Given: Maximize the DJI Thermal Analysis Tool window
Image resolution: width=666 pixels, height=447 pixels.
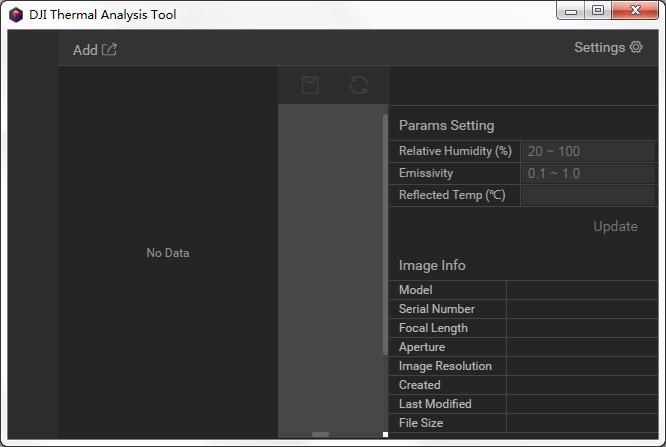Looking at the screenshot, I should tap(598, 12).
